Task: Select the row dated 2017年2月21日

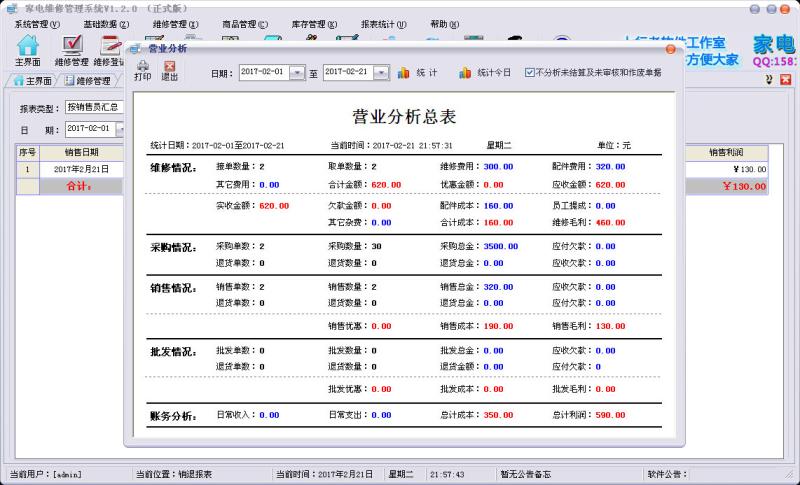Action: pos(82,169)
